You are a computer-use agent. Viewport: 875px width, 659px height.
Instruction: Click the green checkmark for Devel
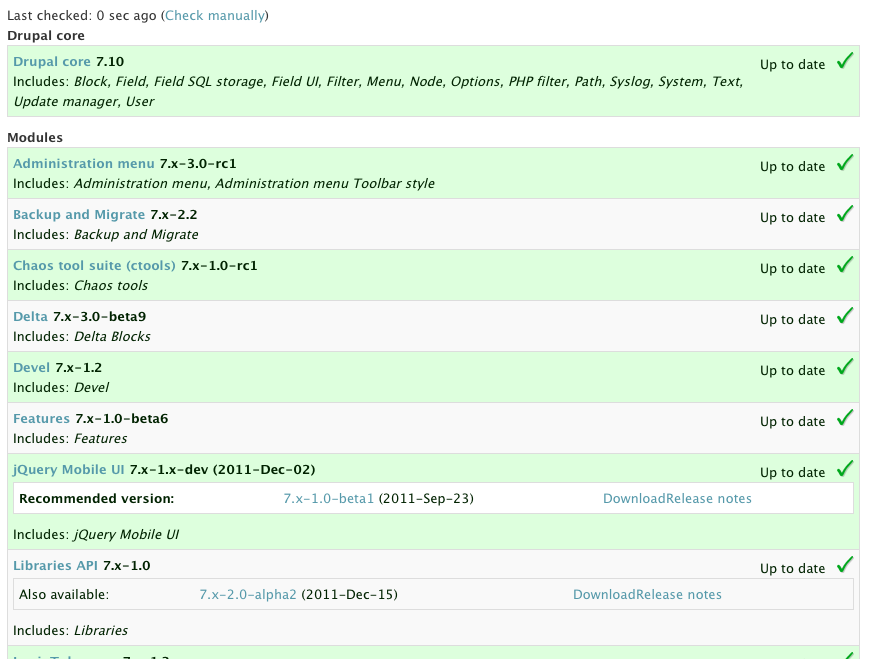click(x=845, y=367)
